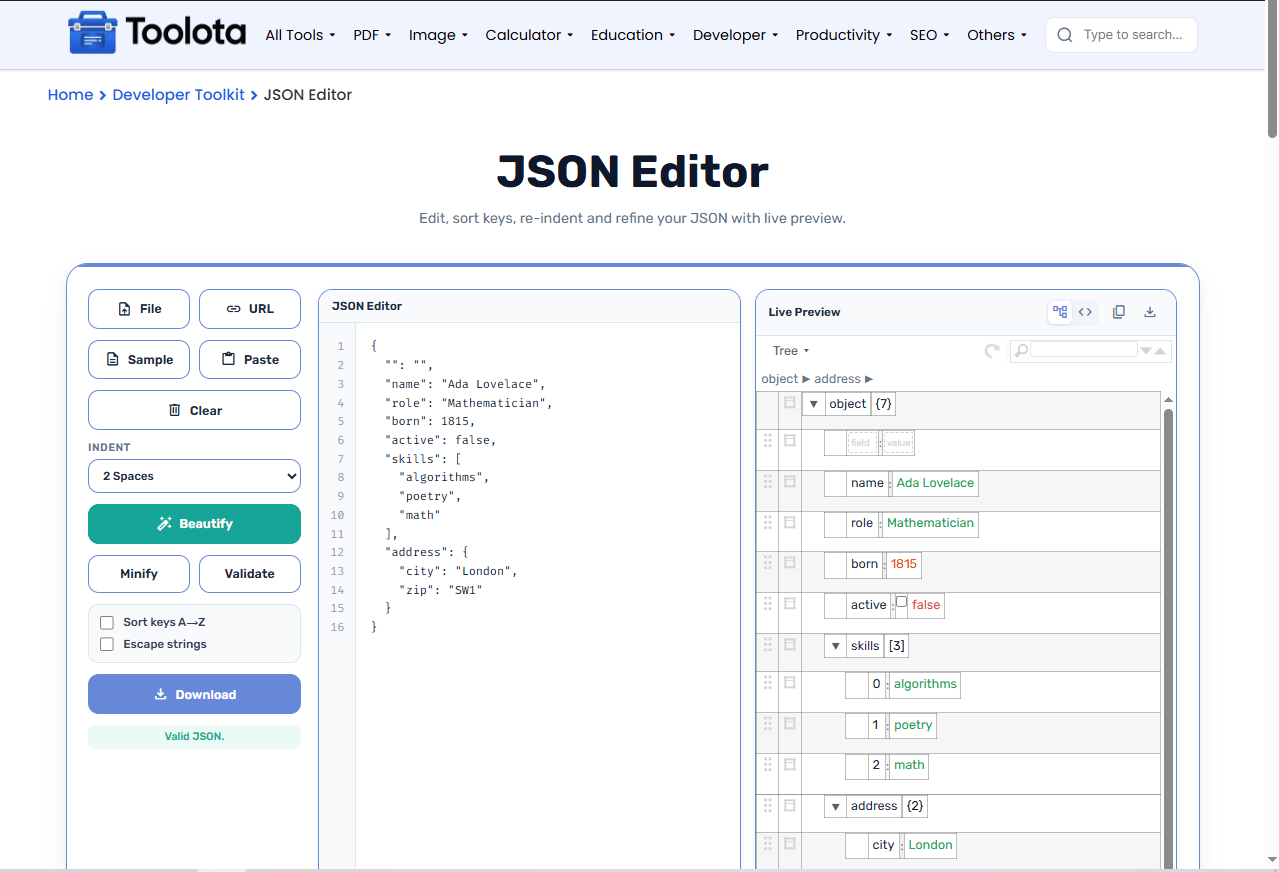Click the empty field placeholder in tree
The height and width of the screenshot is (872, 1279).
[860, 443]
